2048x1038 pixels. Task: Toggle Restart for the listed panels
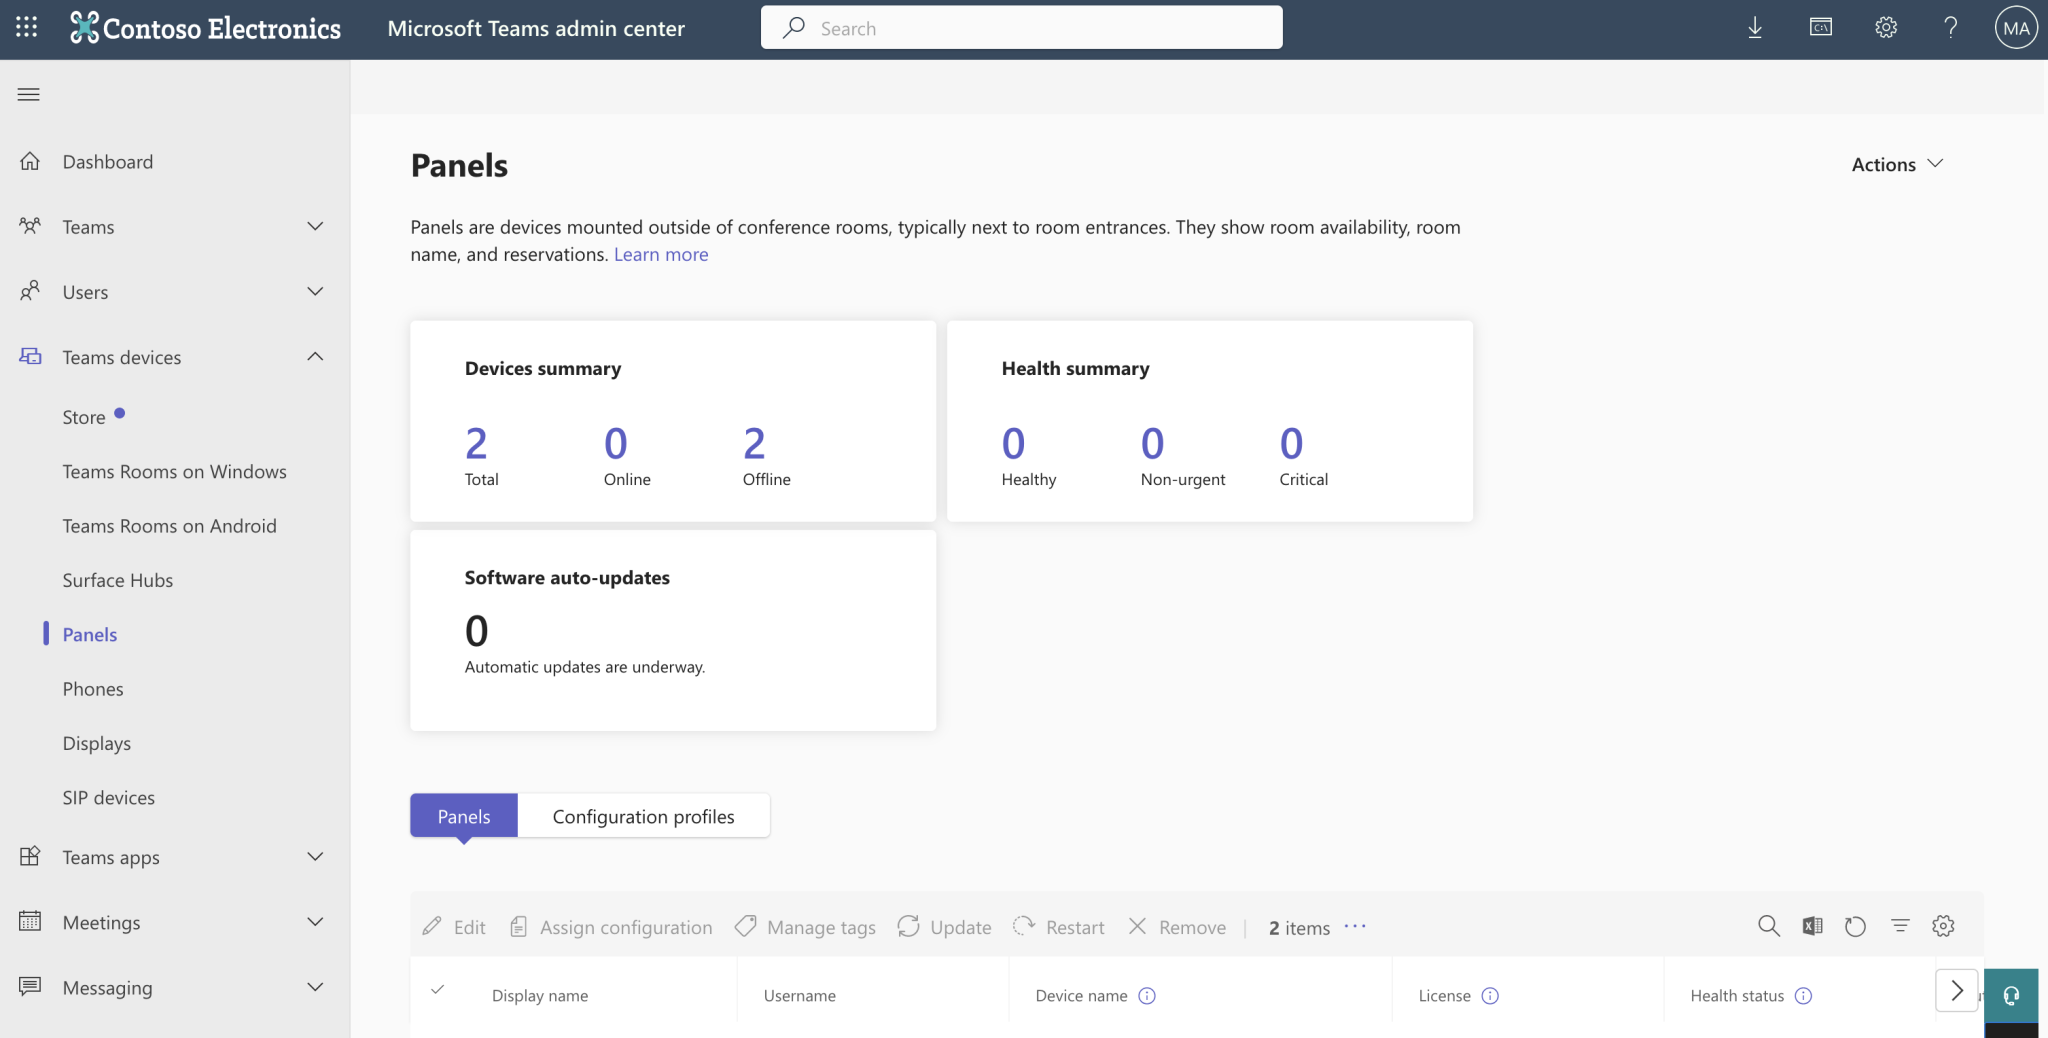1059,927
